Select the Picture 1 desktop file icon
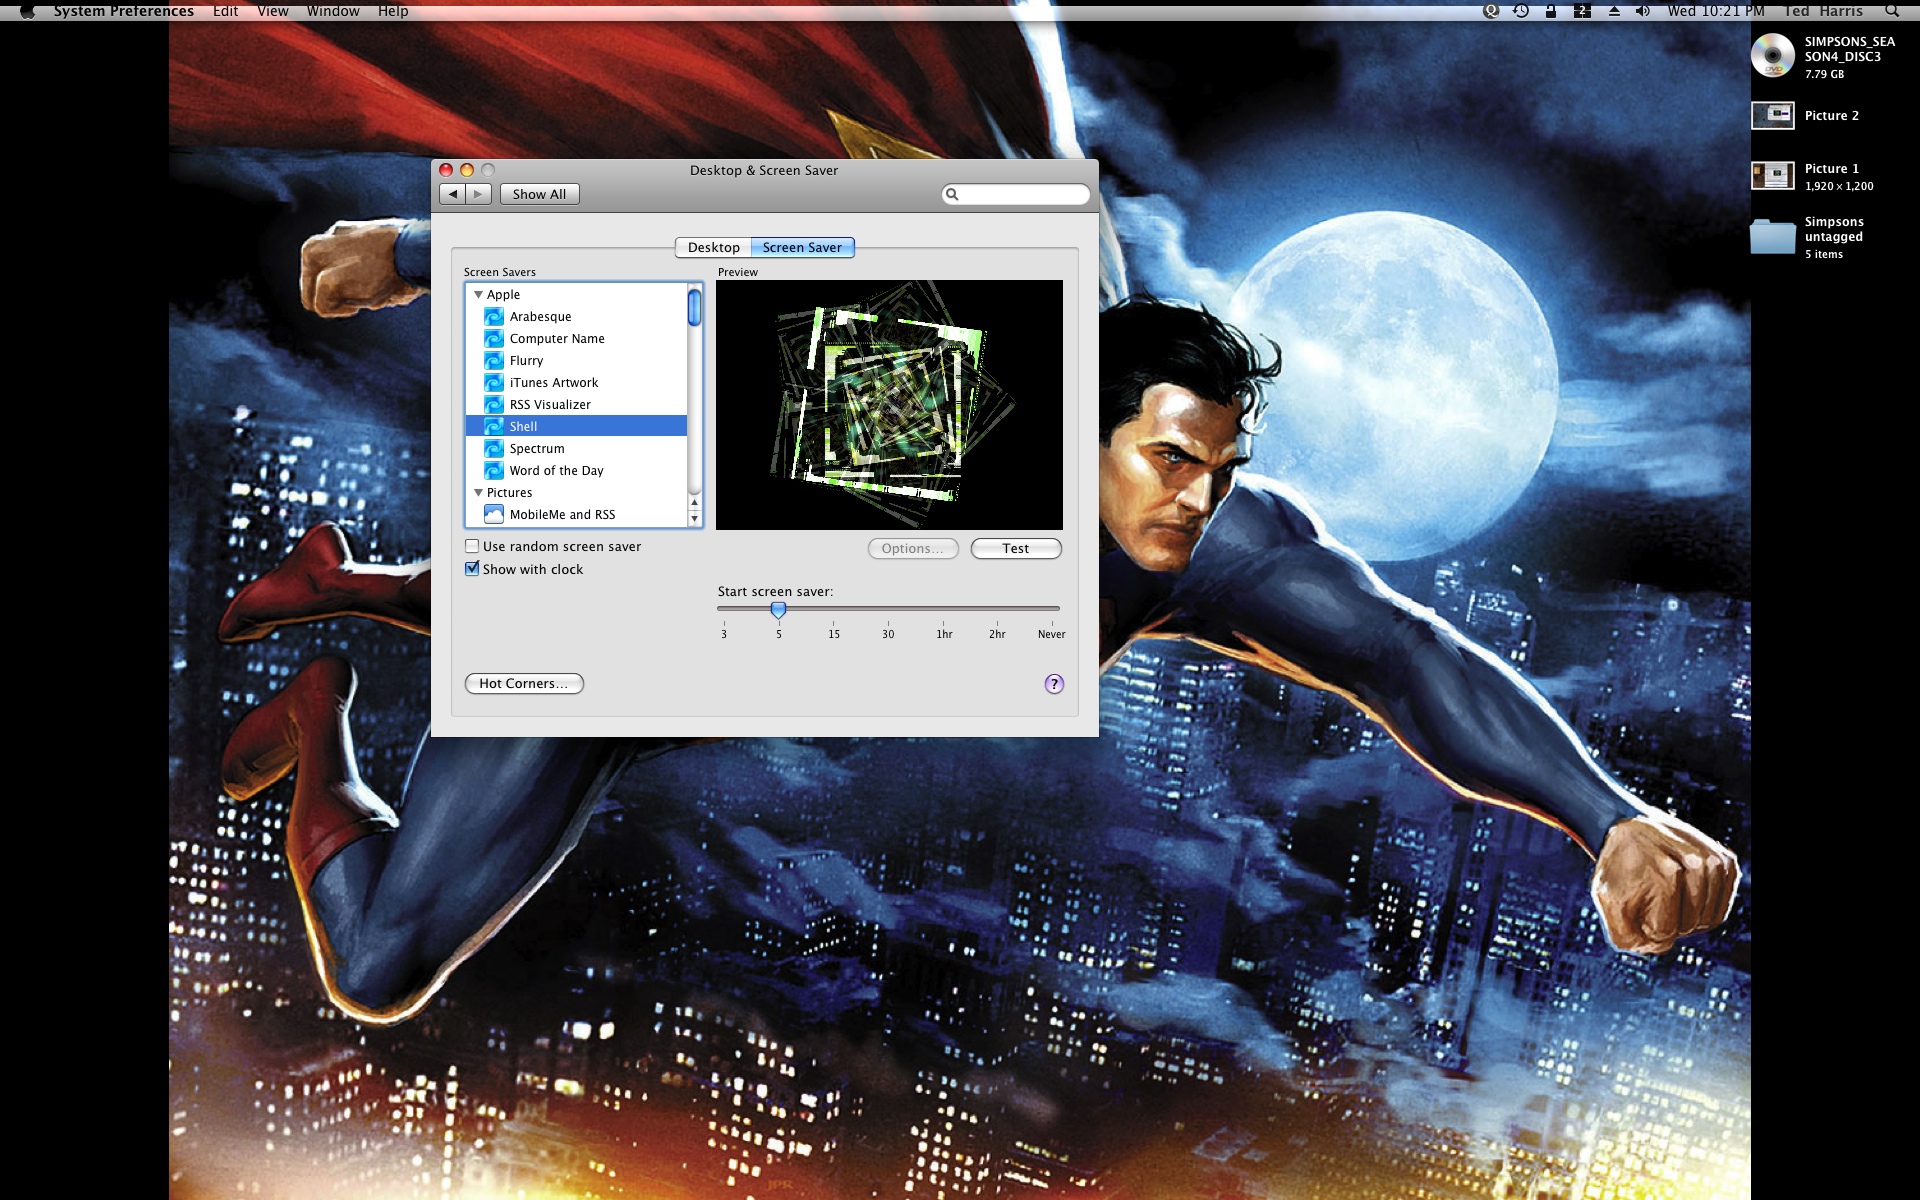Viewport: 1920px width, 1200px height. tap(1773, 176)
